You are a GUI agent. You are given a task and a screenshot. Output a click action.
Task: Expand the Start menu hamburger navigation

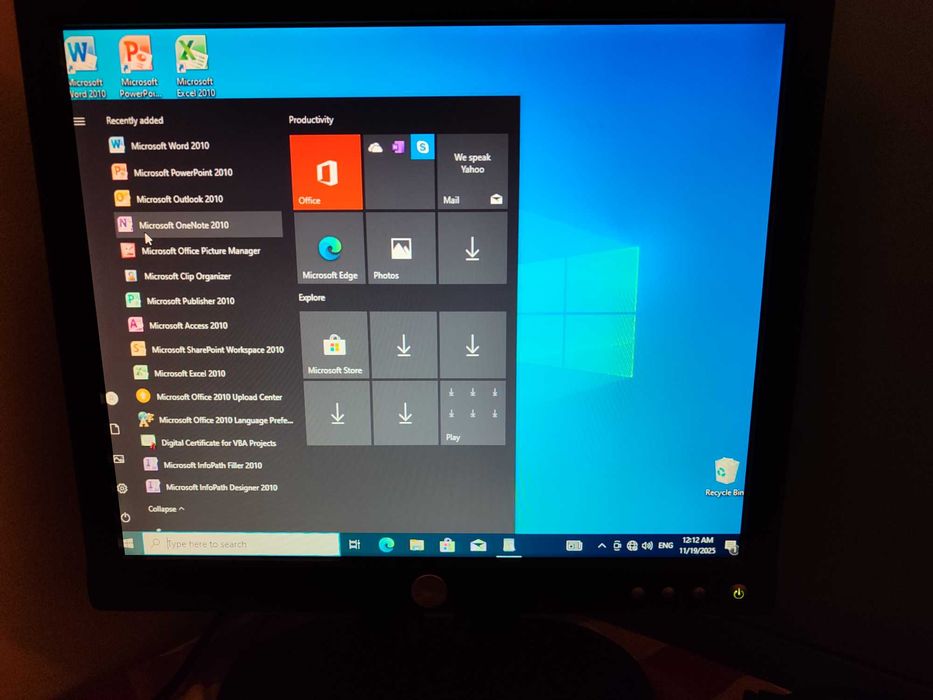79,121
